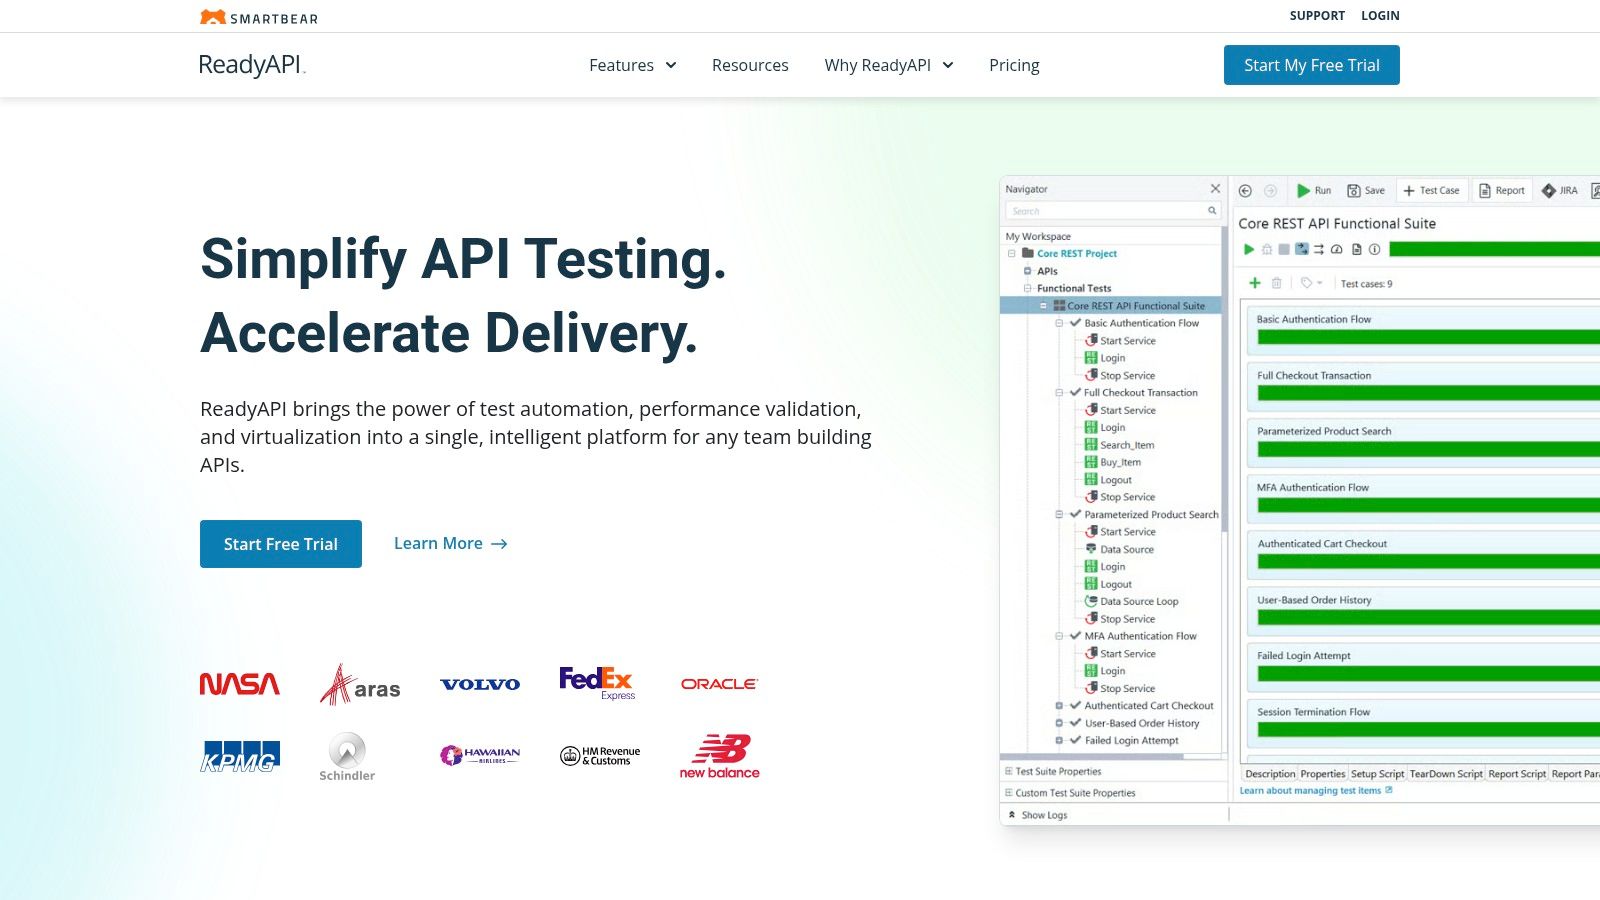
Task: Expand Authenticated Cart Checkout in the tree
Action: (x=1059, y=706)
